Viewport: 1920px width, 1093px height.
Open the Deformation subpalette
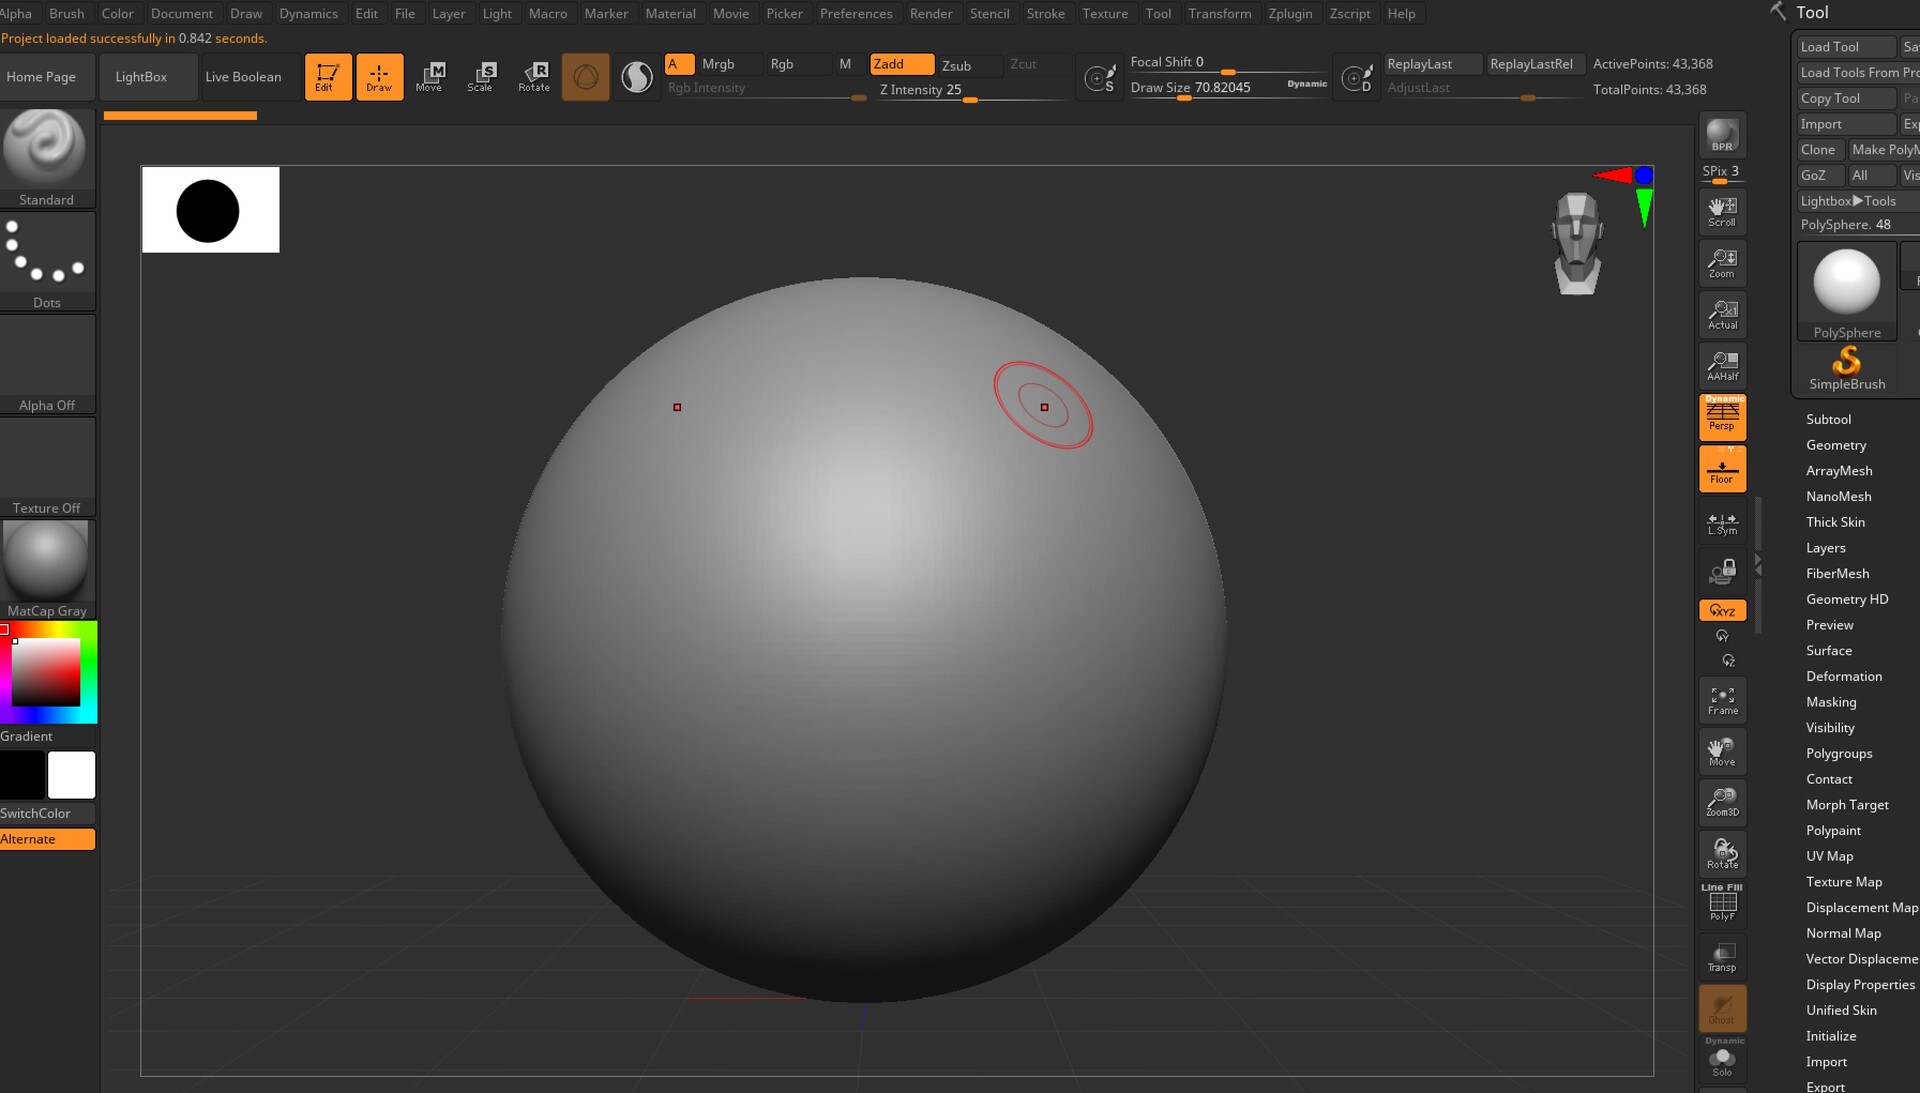pyautogui.click(x=1844, y=676)
